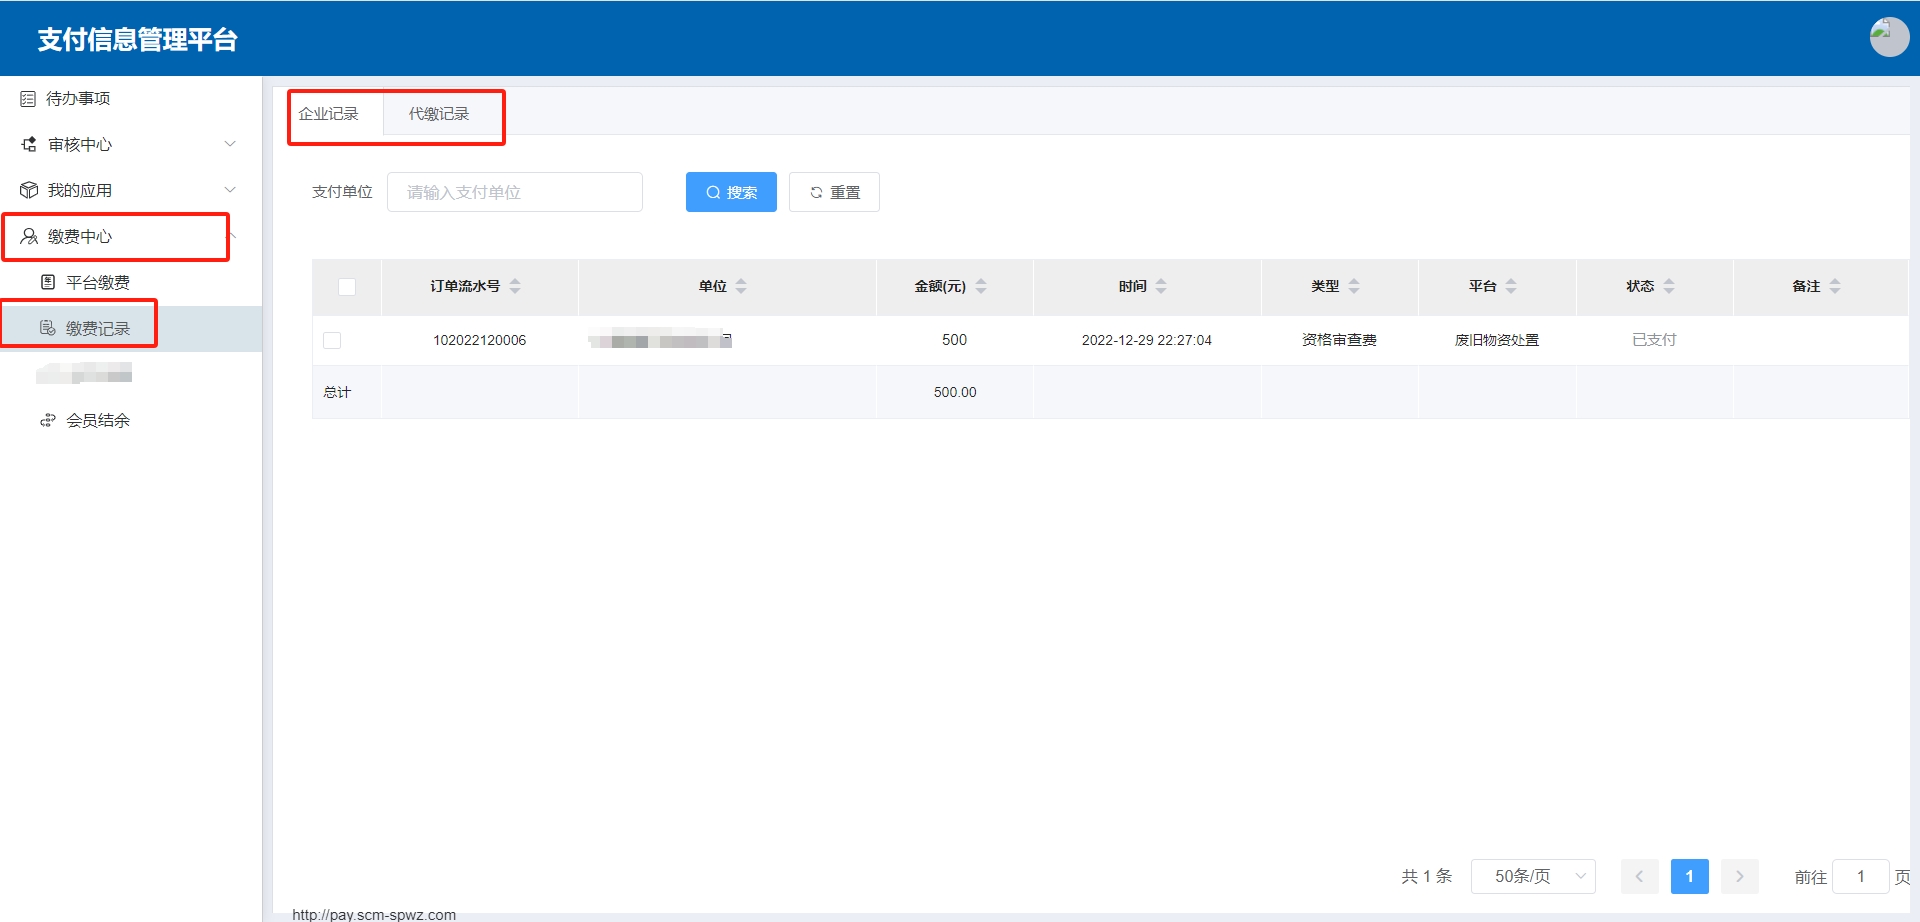Viewport: 1920px width, 922px height.
Task: Click the 支付单位 input field
Action: [x=514, y=192]
